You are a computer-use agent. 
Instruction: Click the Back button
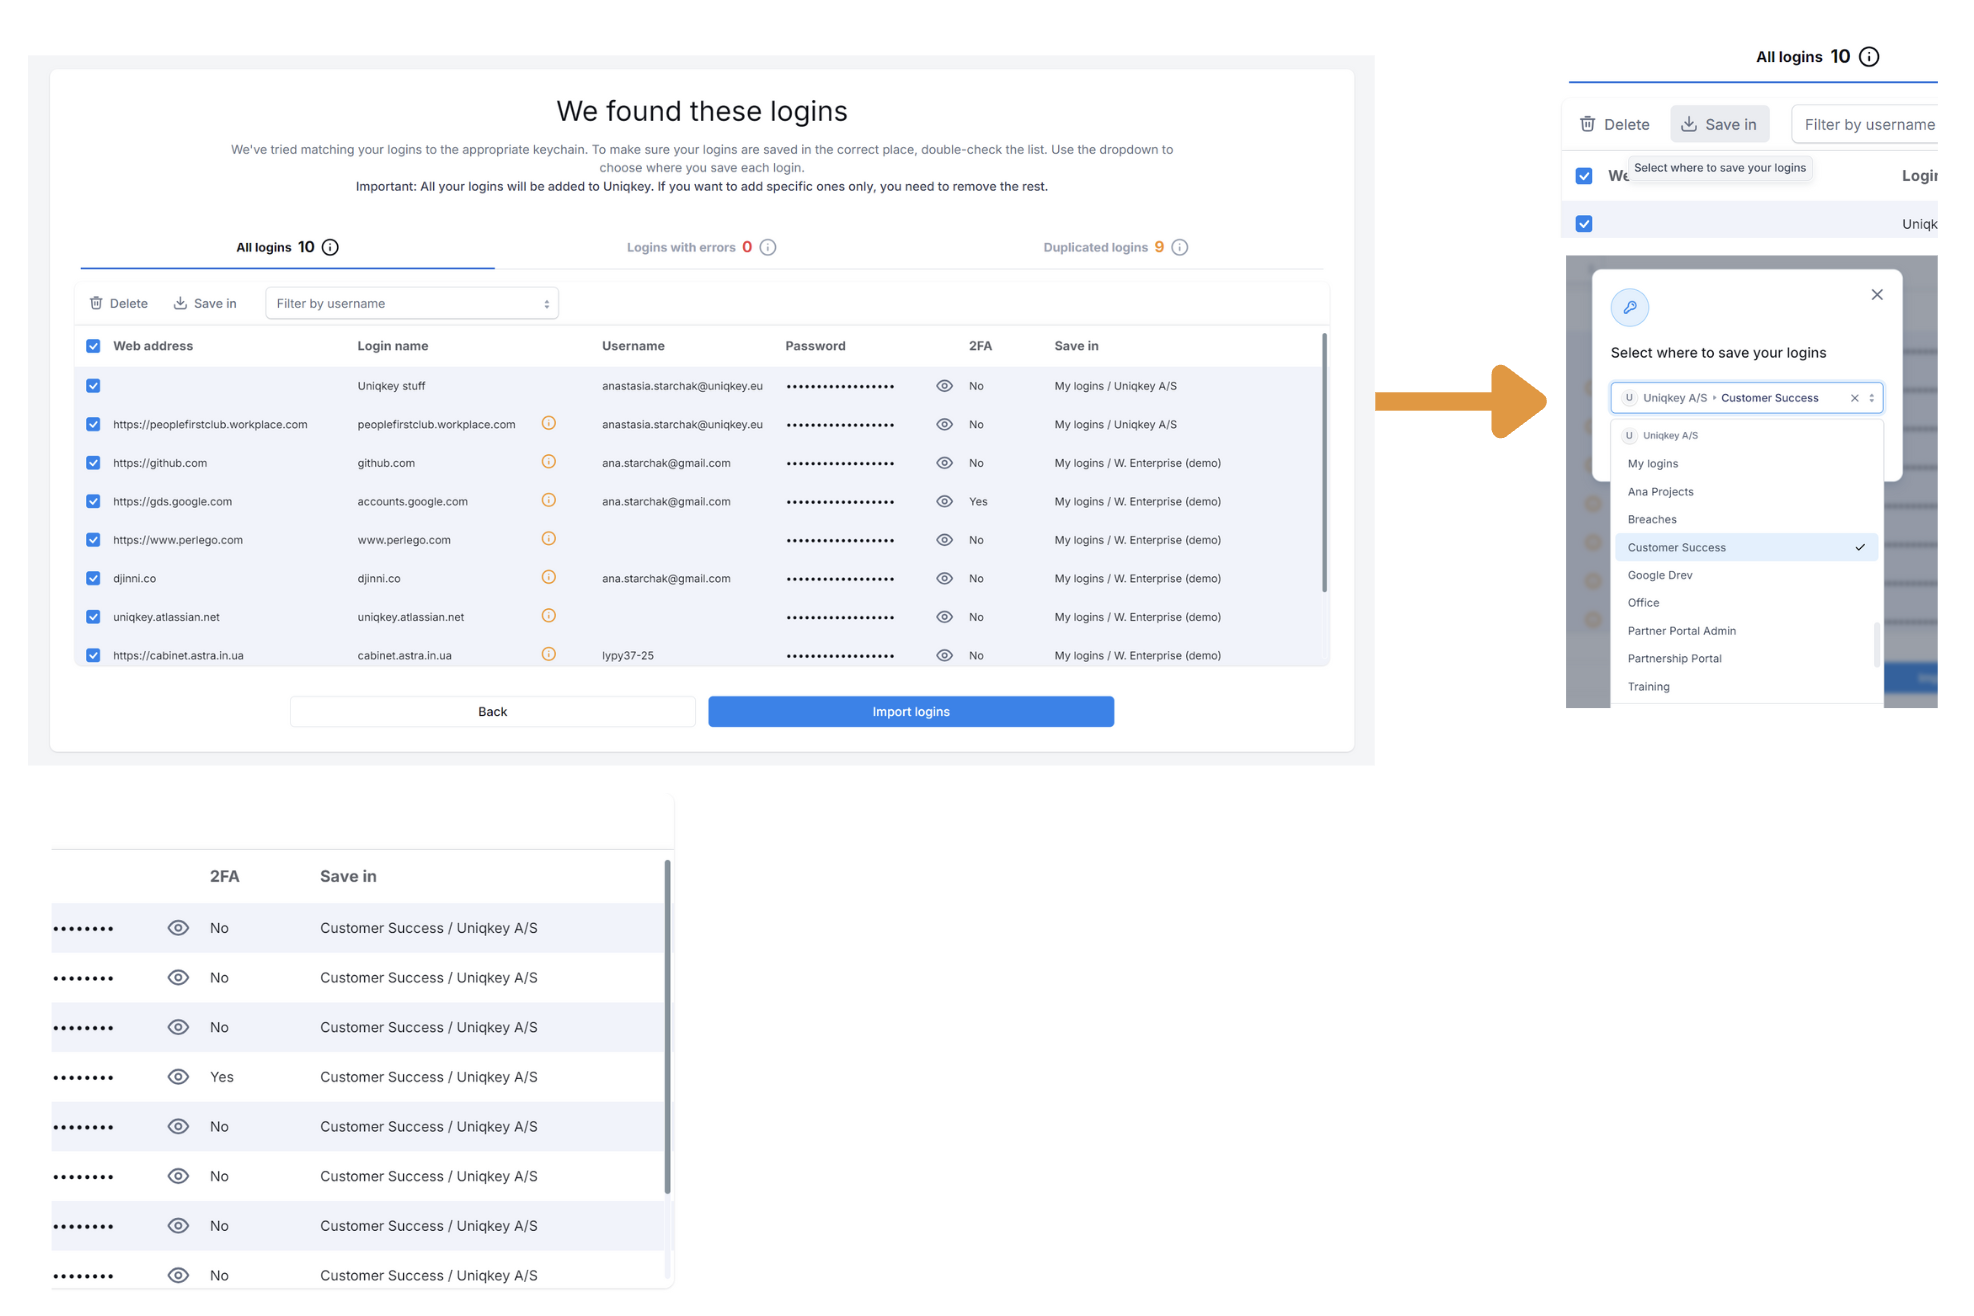[x=492, y=712]
